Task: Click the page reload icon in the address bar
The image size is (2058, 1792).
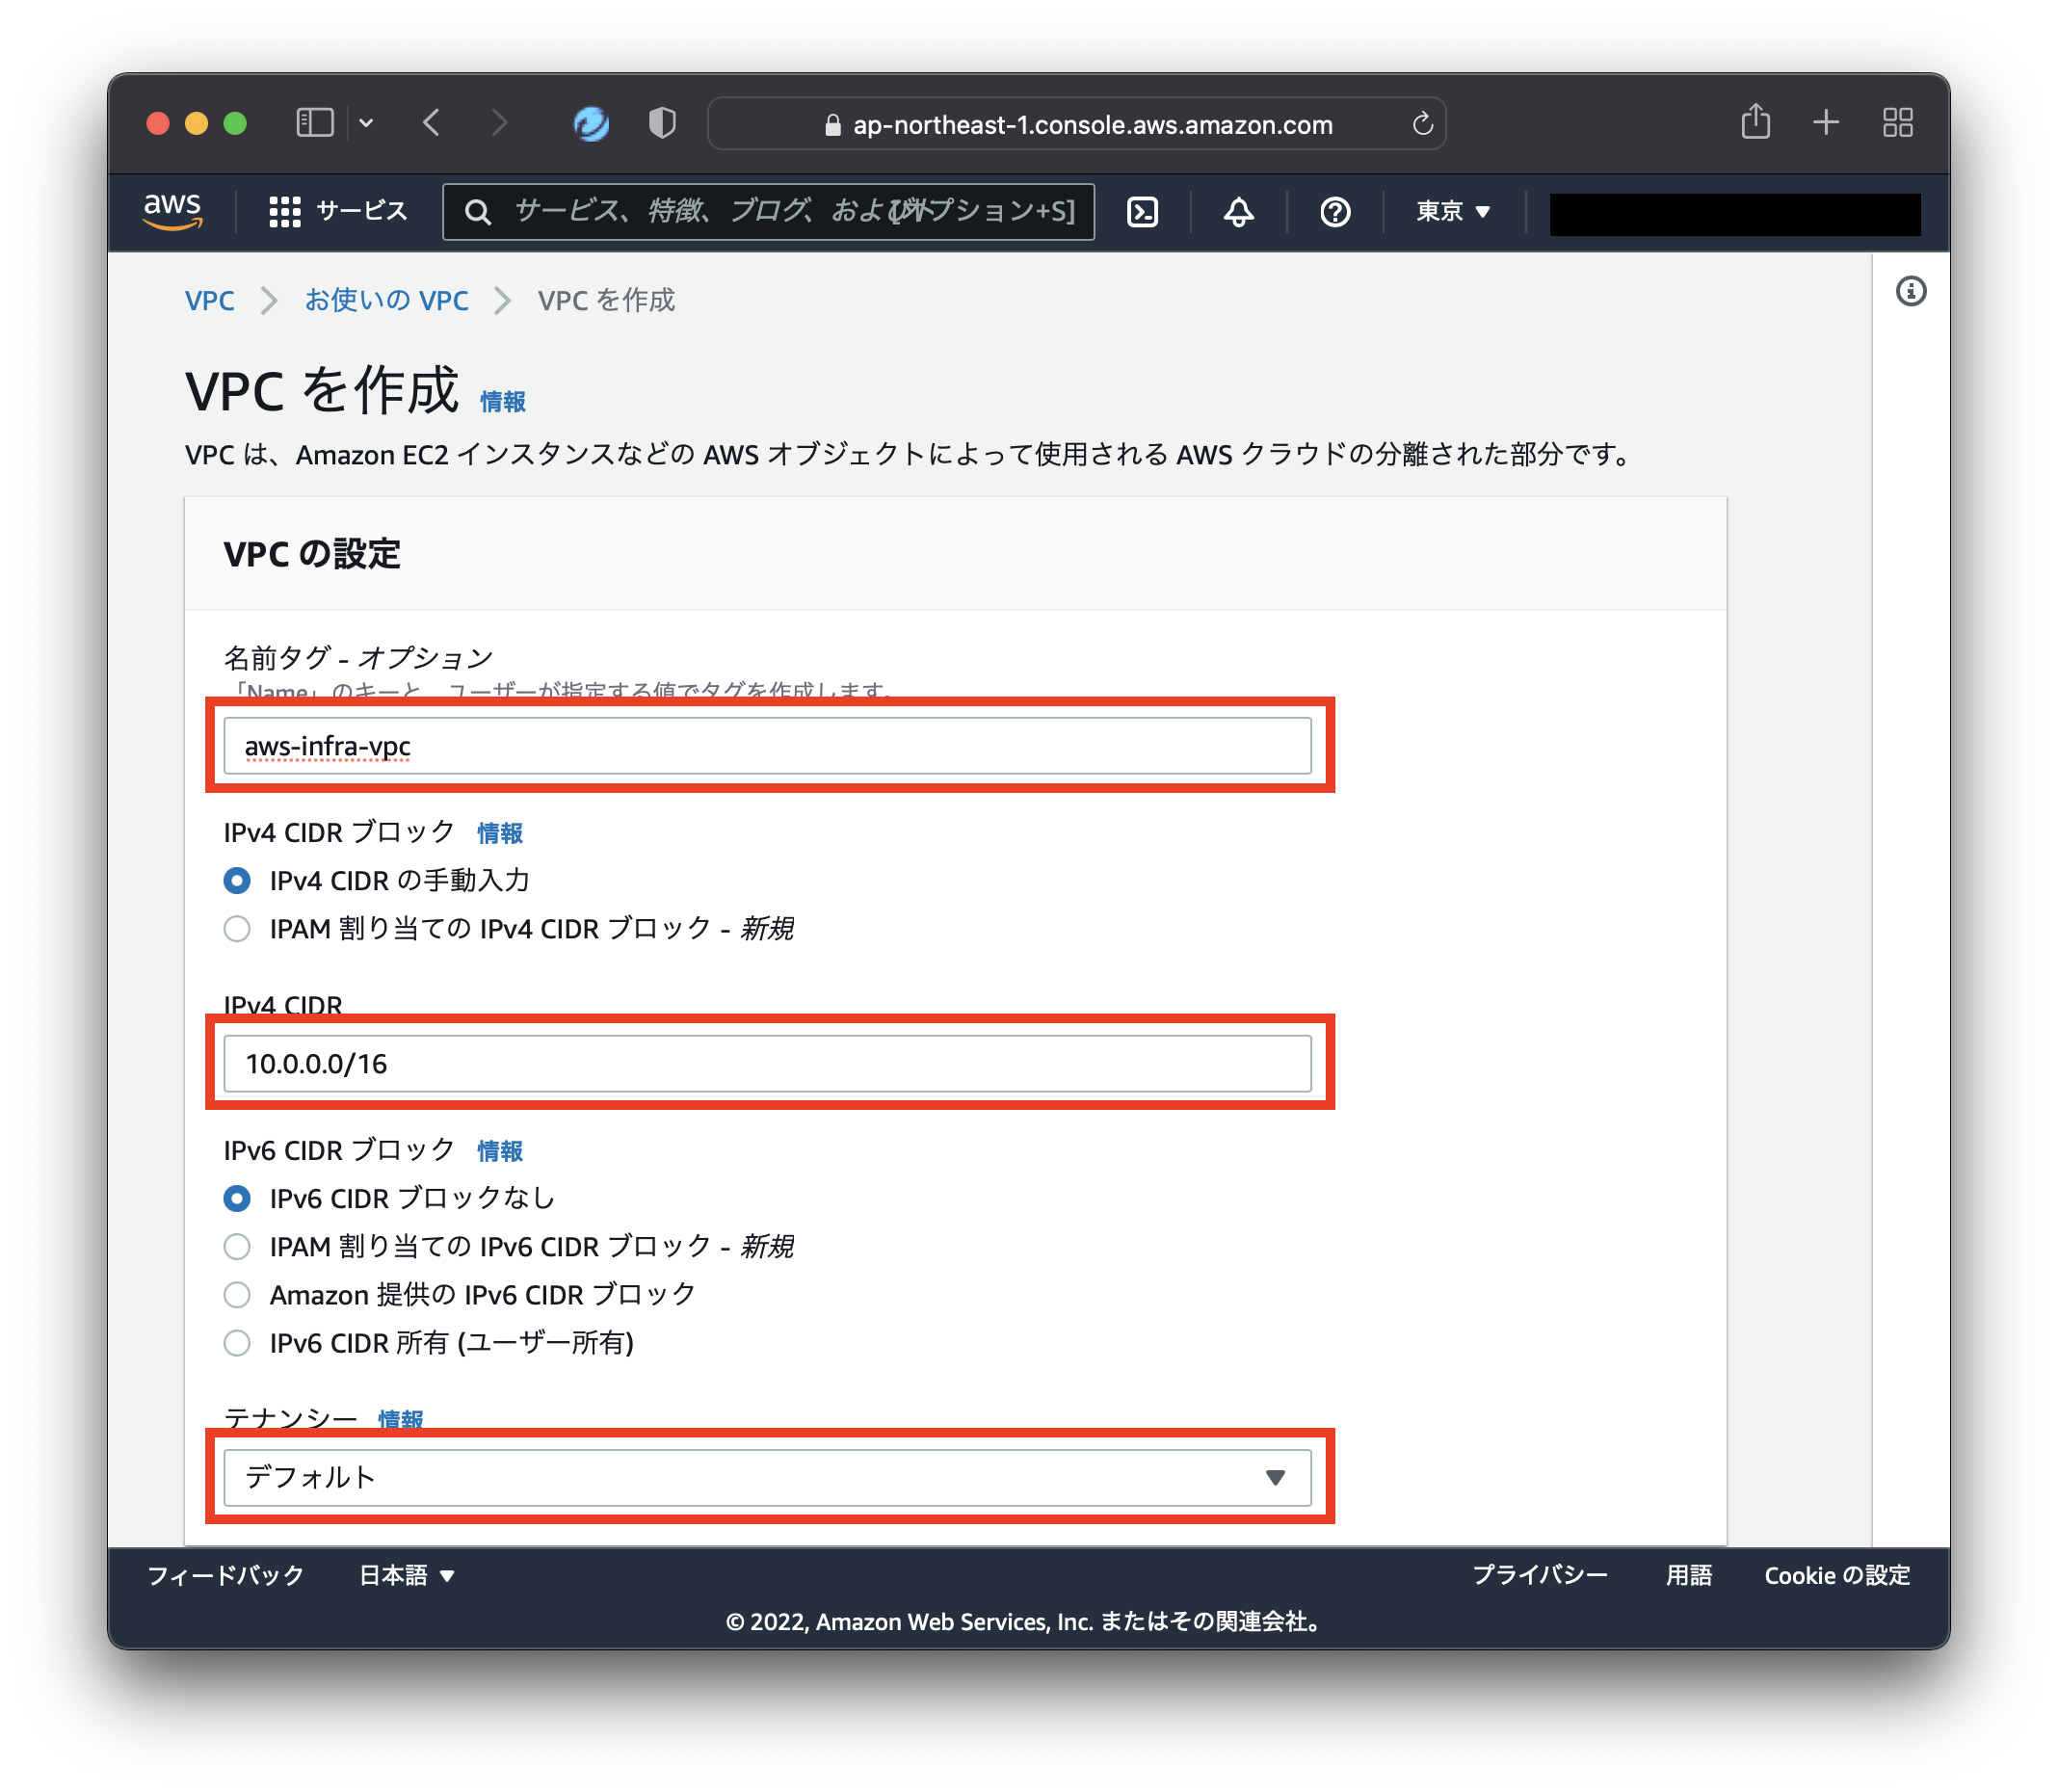Action: (1422, 124)
